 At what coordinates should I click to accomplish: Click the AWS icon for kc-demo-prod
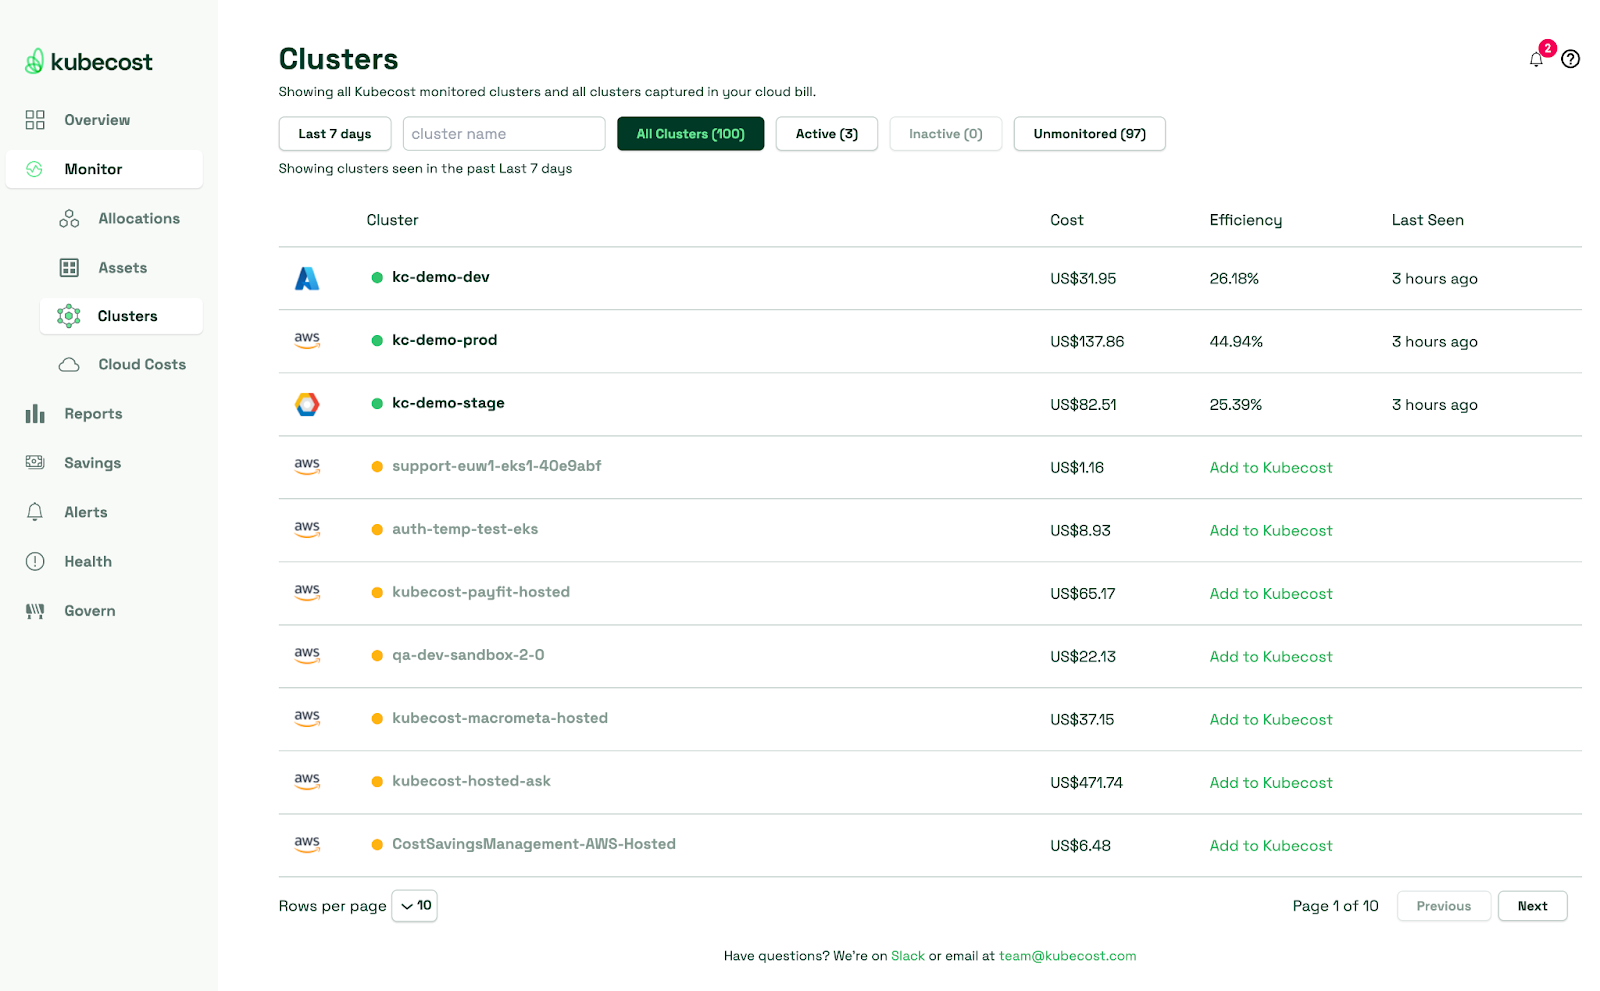coord(307,340)
